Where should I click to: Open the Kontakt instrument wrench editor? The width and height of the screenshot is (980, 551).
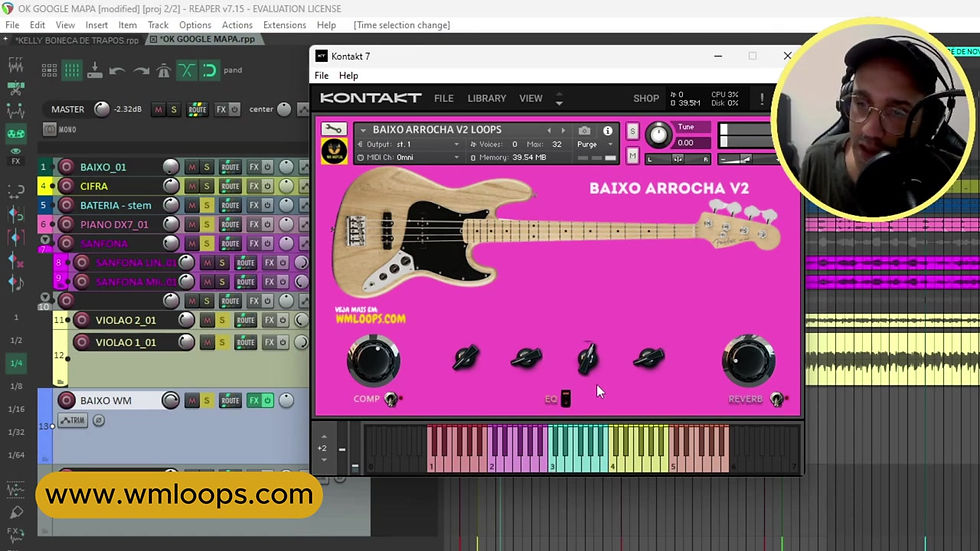click(x=334, y=129)
